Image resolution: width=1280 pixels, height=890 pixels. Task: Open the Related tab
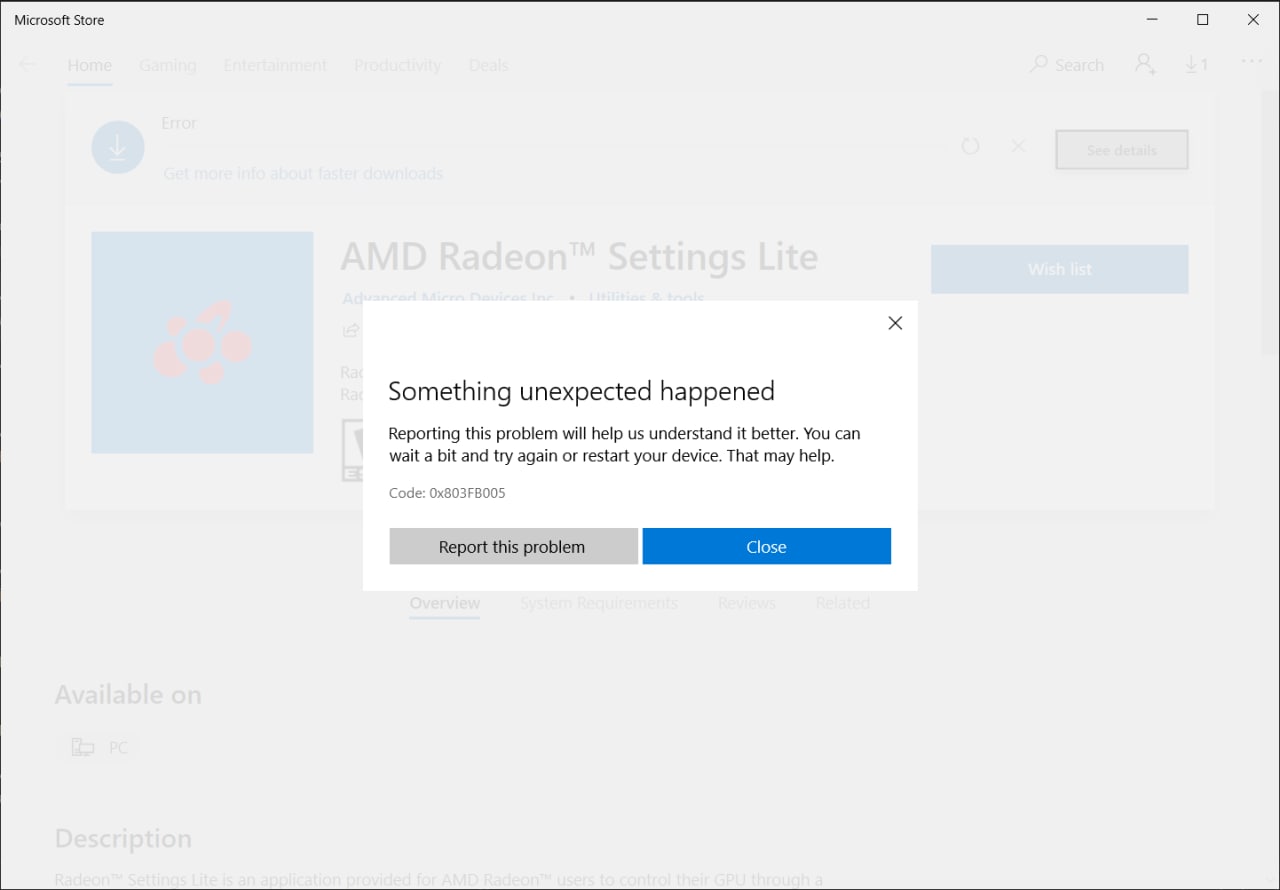[843, 603]
